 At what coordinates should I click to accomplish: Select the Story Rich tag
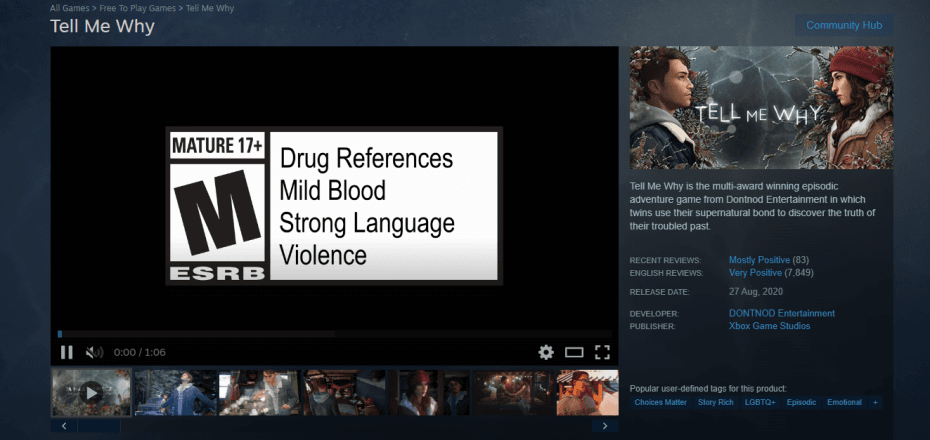715,402
